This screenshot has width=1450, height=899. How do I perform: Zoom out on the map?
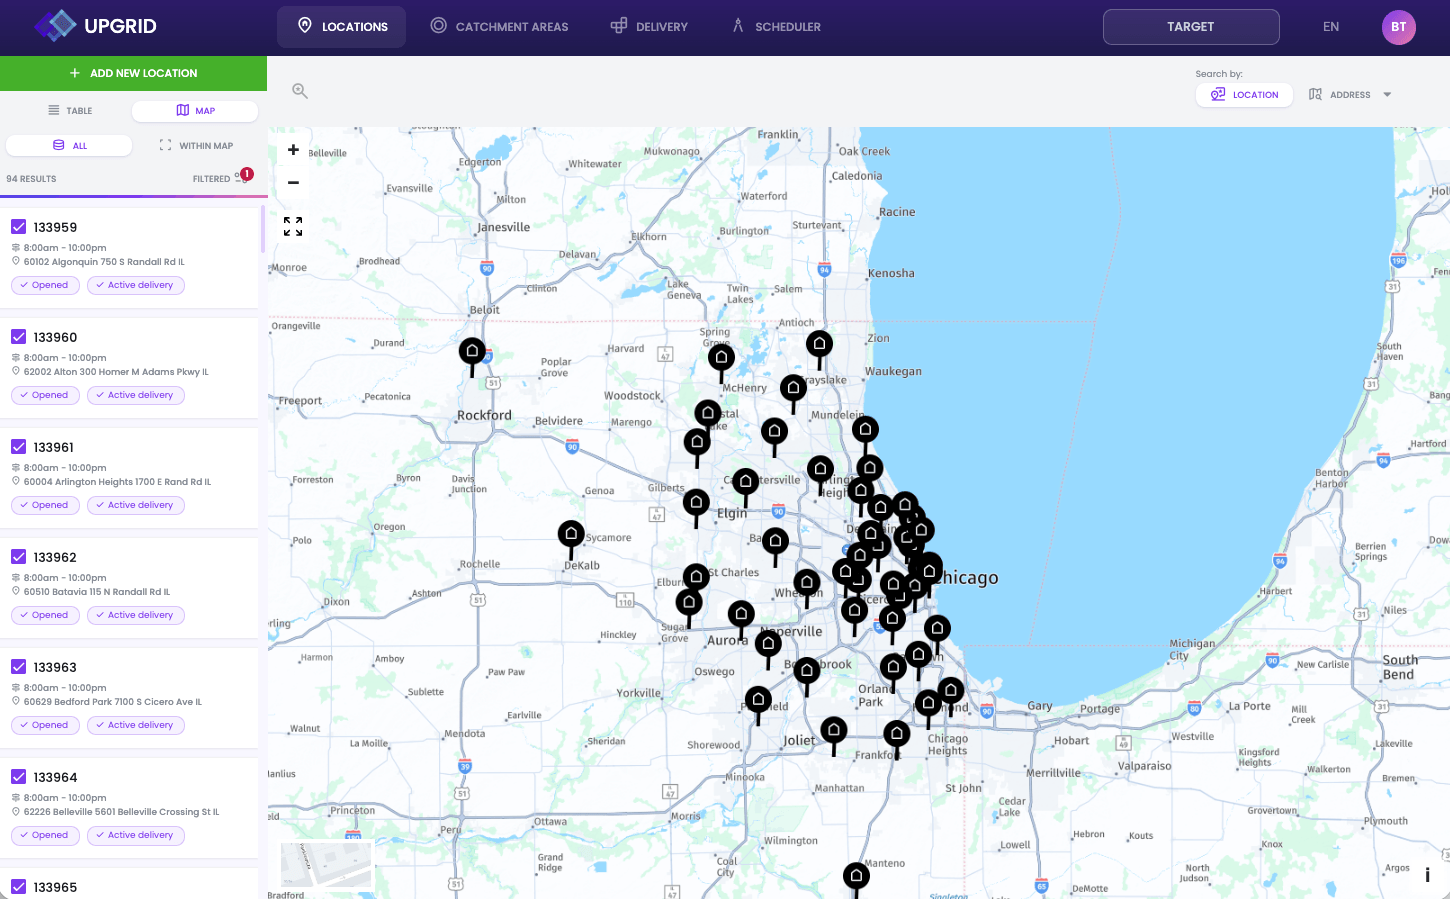293,183
